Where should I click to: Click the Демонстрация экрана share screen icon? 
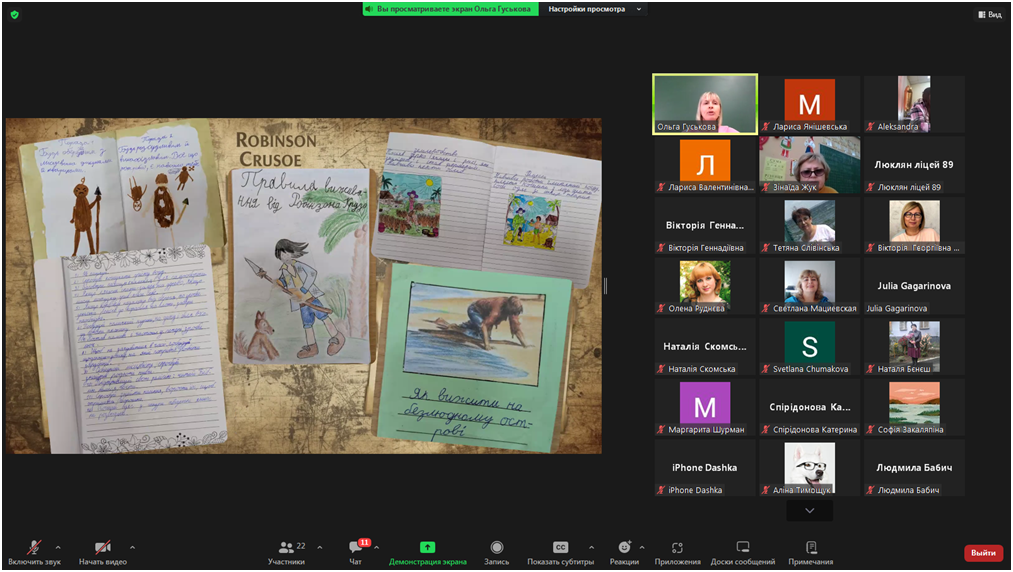(428, 548)
